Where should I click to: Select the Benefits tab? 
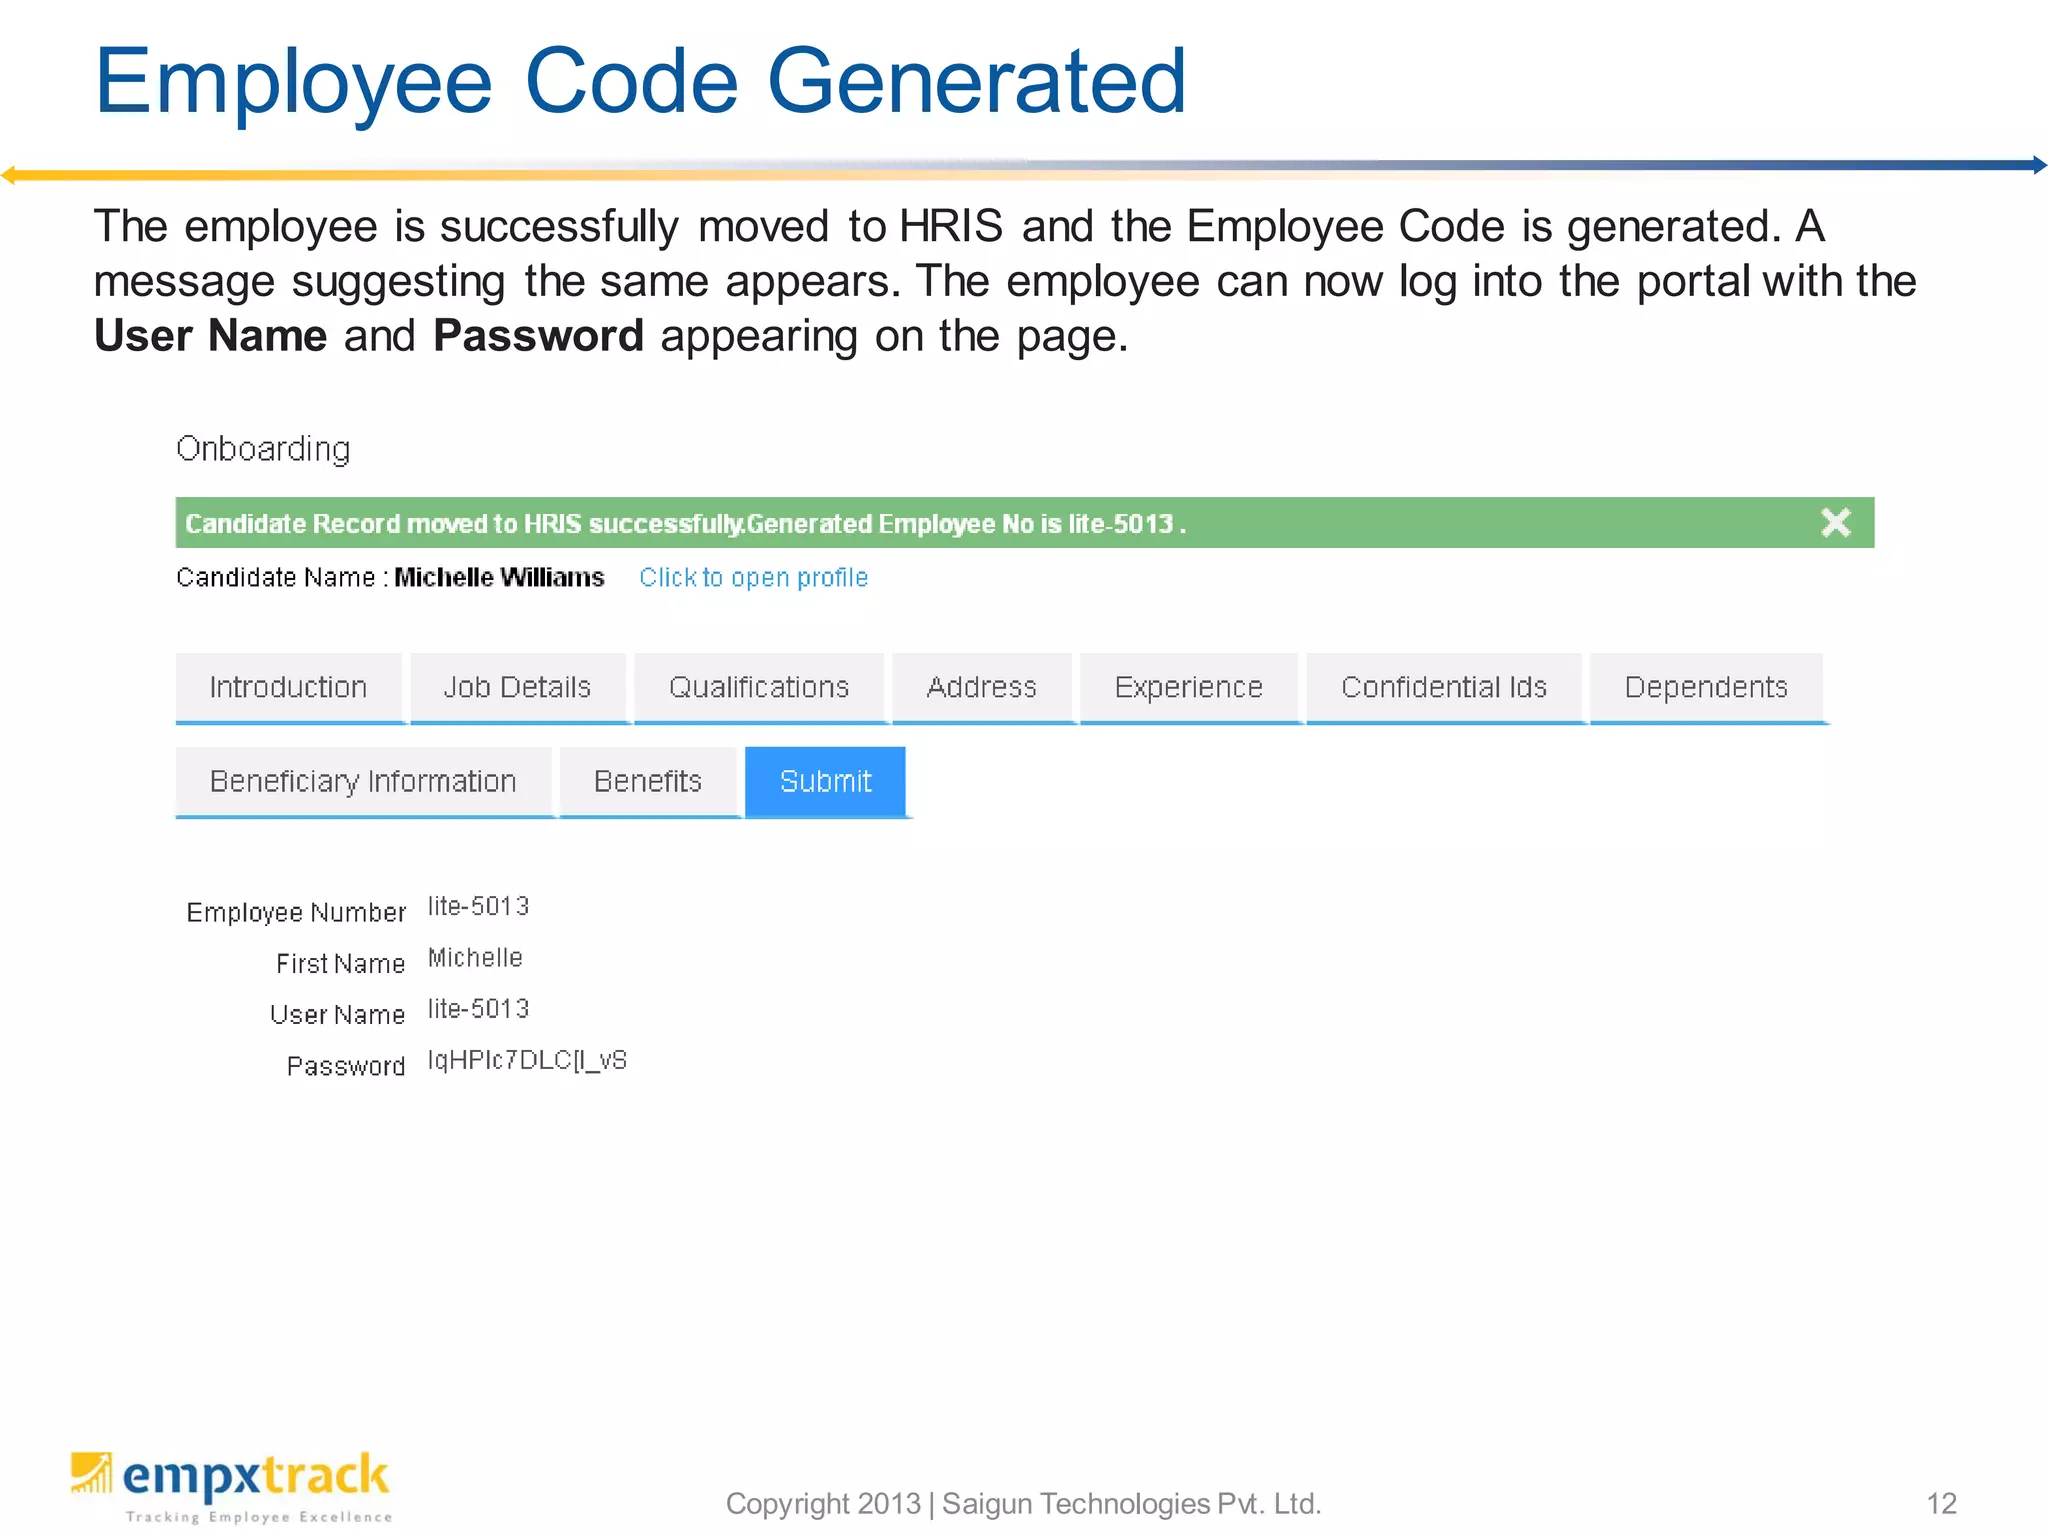pyautogui.click(x=648, y=782)
